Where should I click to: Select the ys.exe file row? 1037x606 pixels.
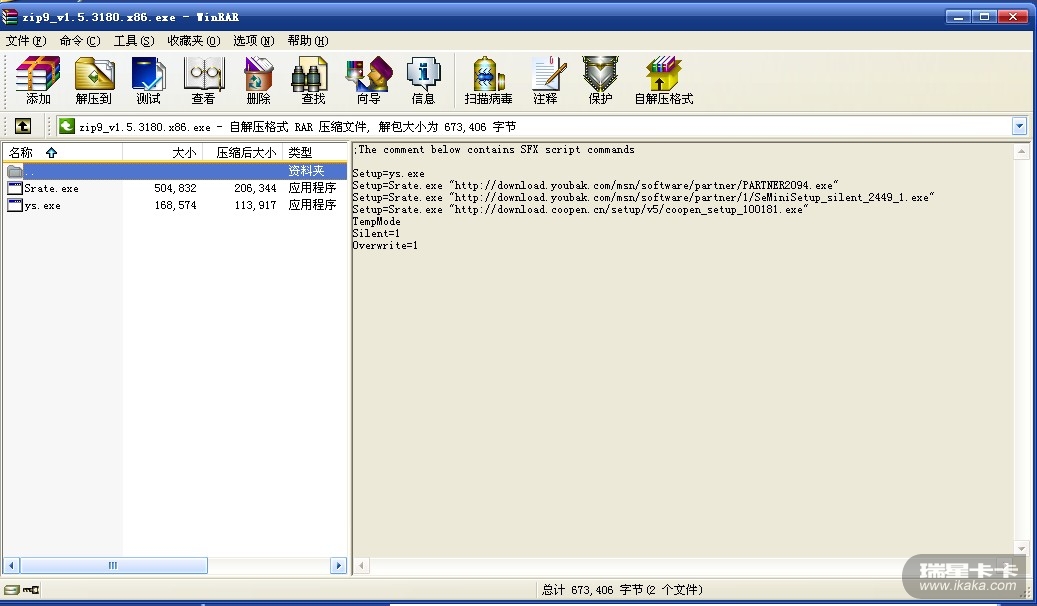(x=175, y=205)
